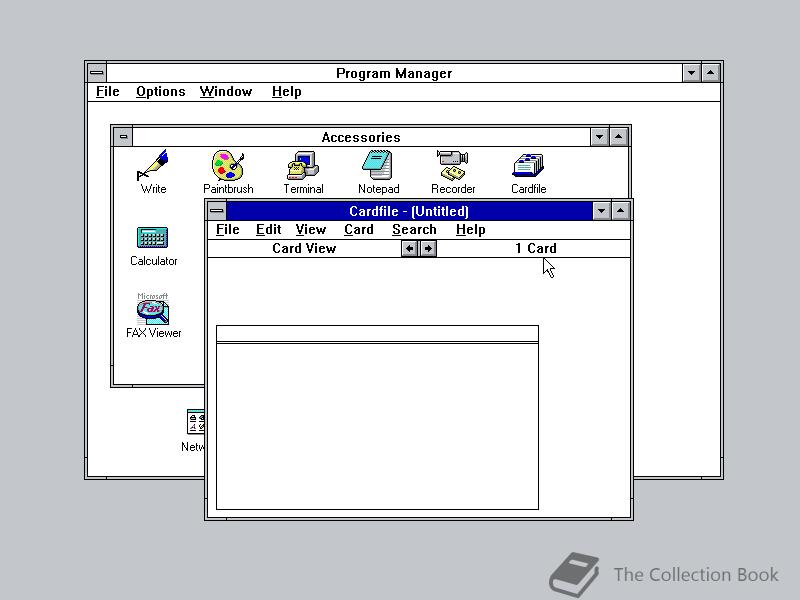
Task: Open the Search menu in Cardfile
Action: 414,230
